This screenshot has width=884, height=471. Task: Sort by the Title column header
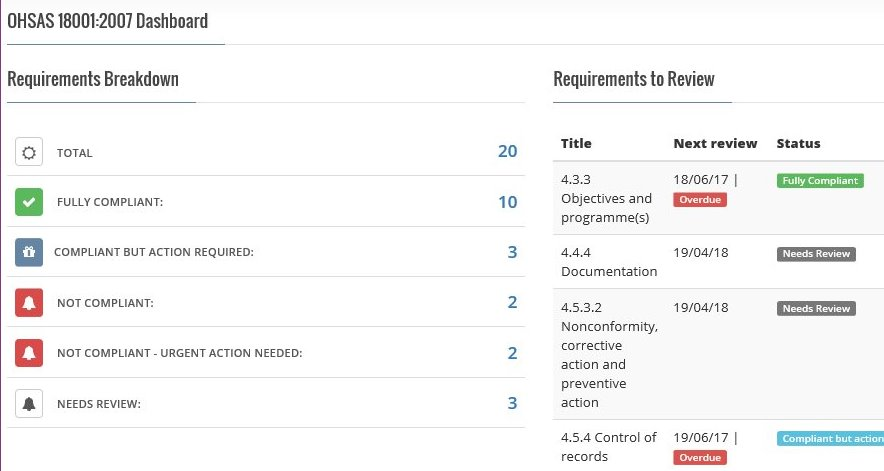[x=576, y=143]
